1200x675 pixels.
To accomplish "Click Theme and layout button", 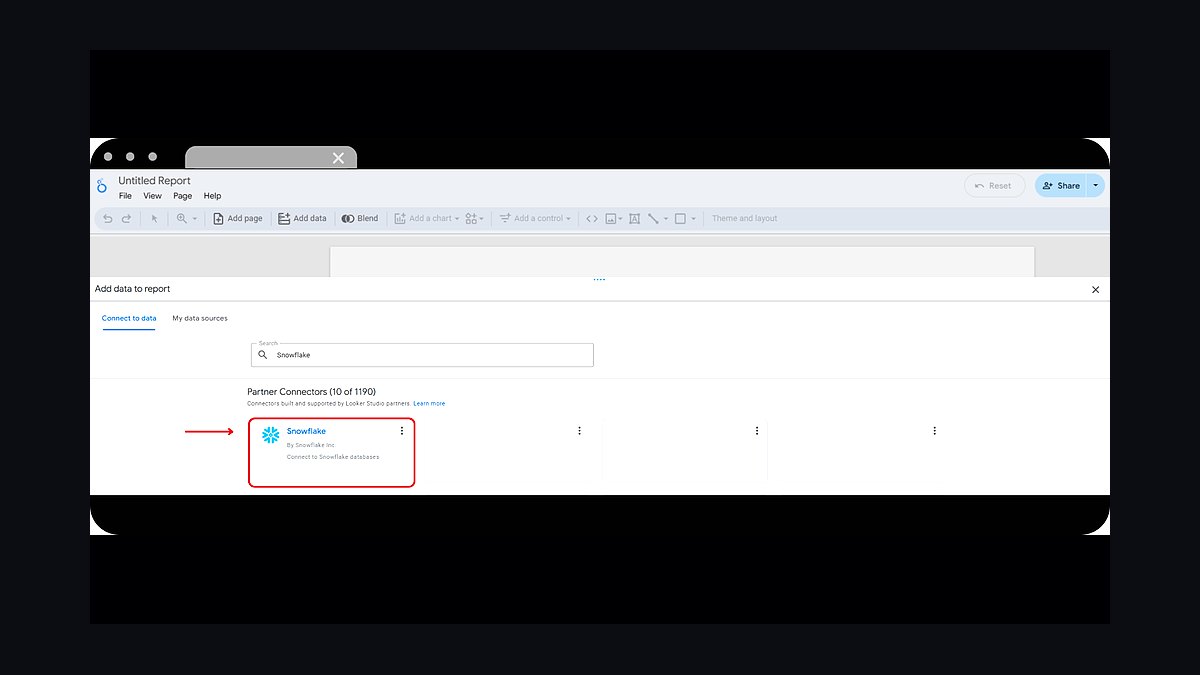I will pos(744,218).
